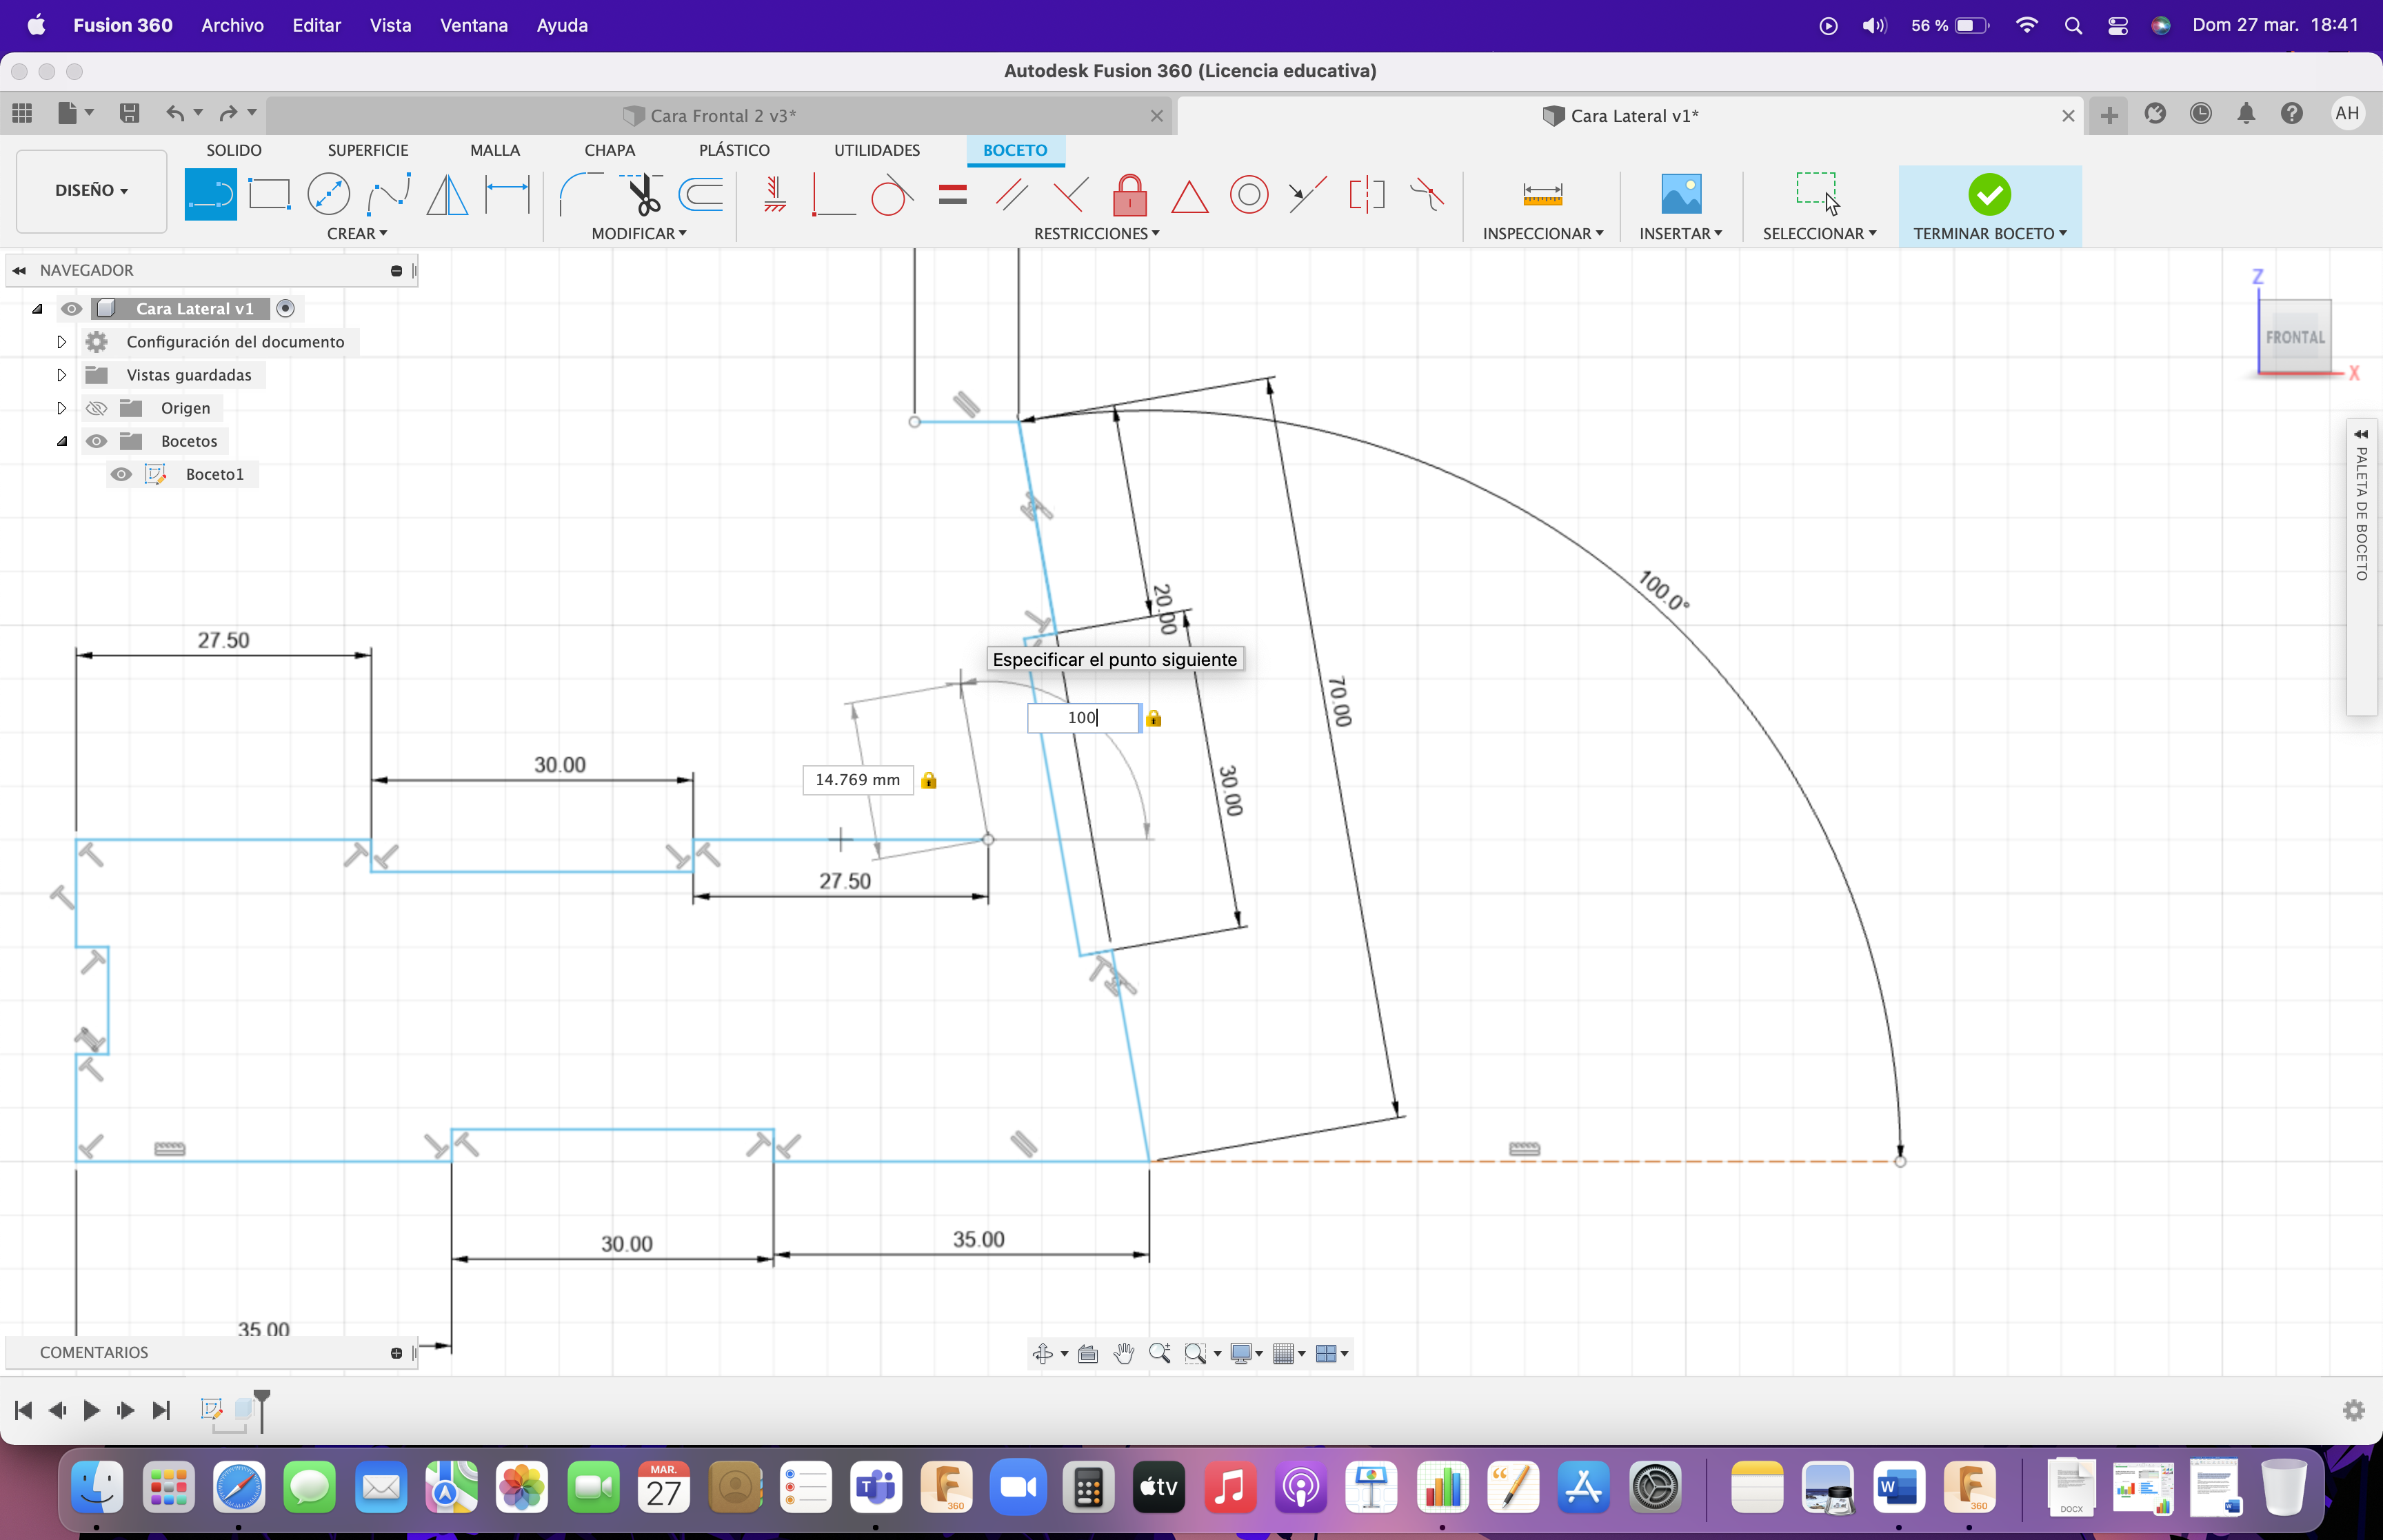2383x1540 pixels.
Task: Apply Midpoint triangle constraint
Action: pos(1190,196)
